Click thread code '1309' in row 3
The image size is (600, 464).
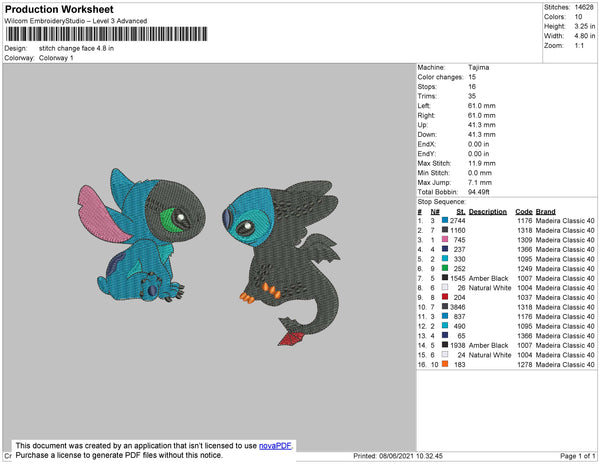[x=525, y=240]
